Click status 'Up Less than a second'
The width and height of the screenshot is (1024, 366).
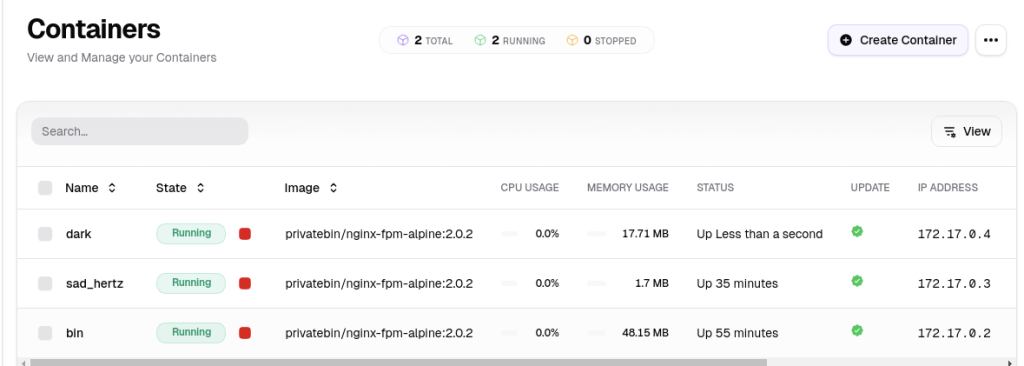click(760, 234)
